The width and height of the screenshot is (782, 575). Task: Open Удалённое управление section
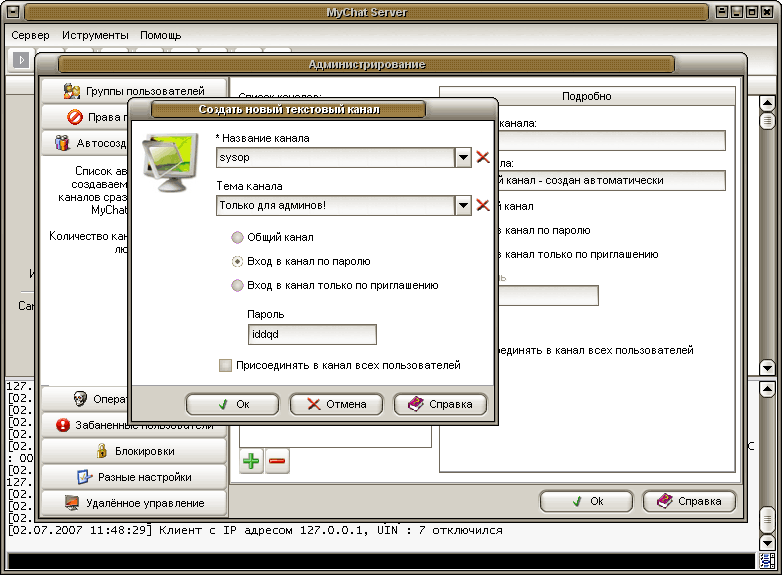click(x=134, y=503)
